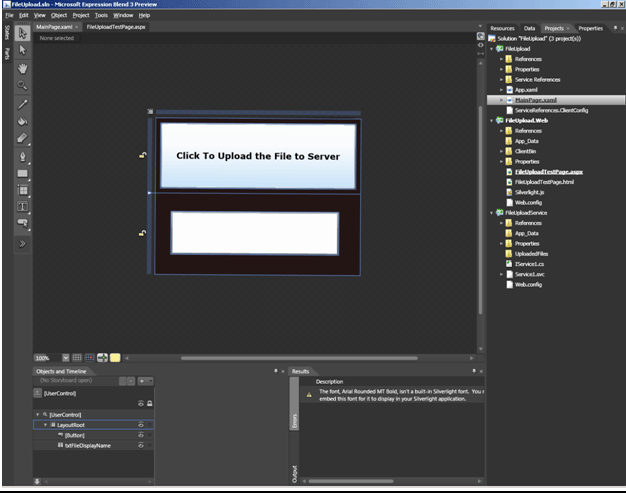The width and height of the screenshot is (626, 493).
Task: Close the MainPage.xaml document tab
Action: (x=77, y=27)
